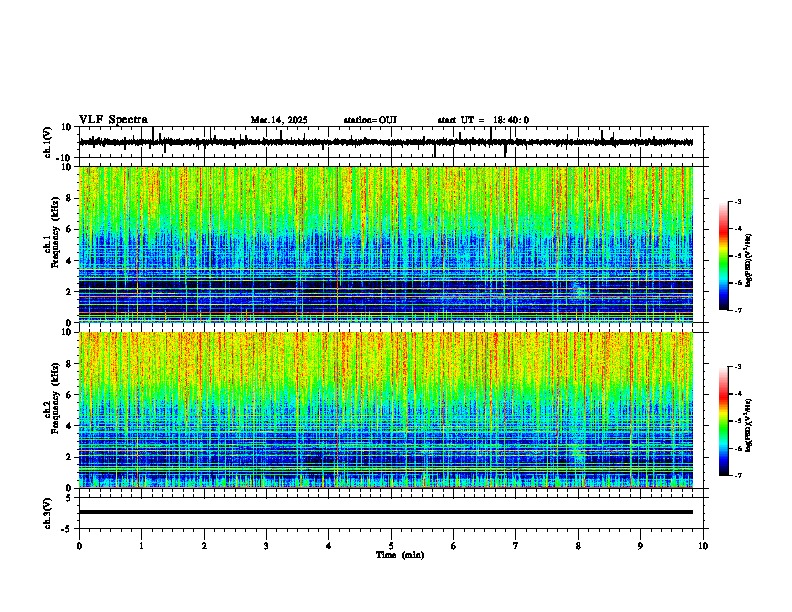Image resolution: width=792 pixels, height=612 pixels.
Task: Click the "Time (min)" axis label
Action: click(x=400, y=555)
